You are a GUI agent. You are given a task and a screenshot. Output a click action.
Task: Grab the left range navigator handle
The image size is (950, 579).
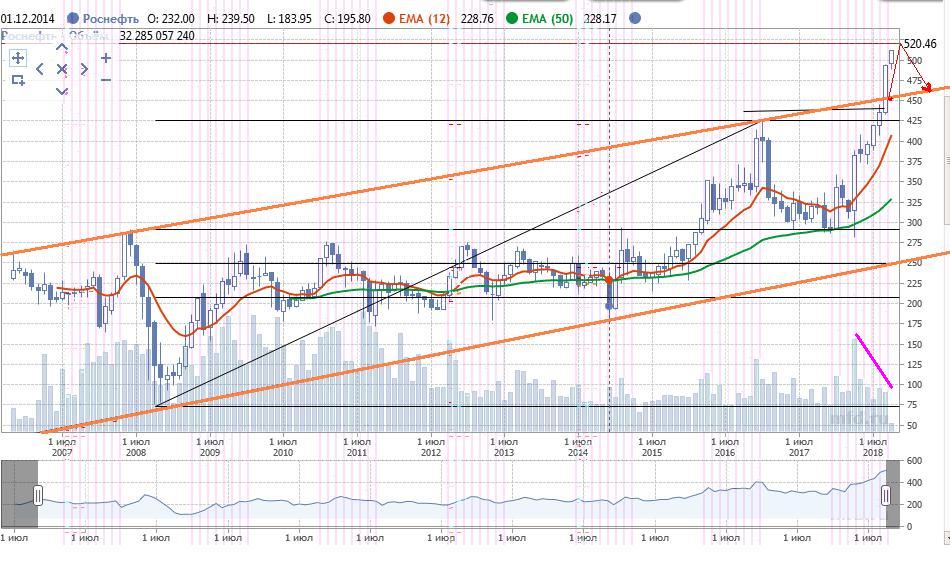pos(38,495)
